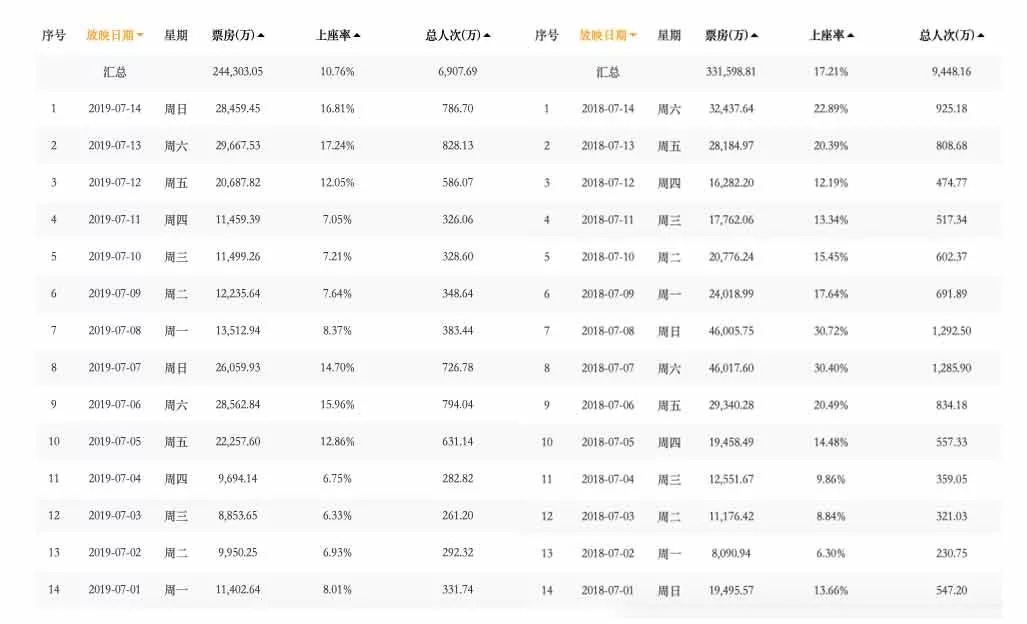The height and width of the screenshot is (624, 1027).
Task: Select box office value 28,459.45
Action: [x=238, y=108]
